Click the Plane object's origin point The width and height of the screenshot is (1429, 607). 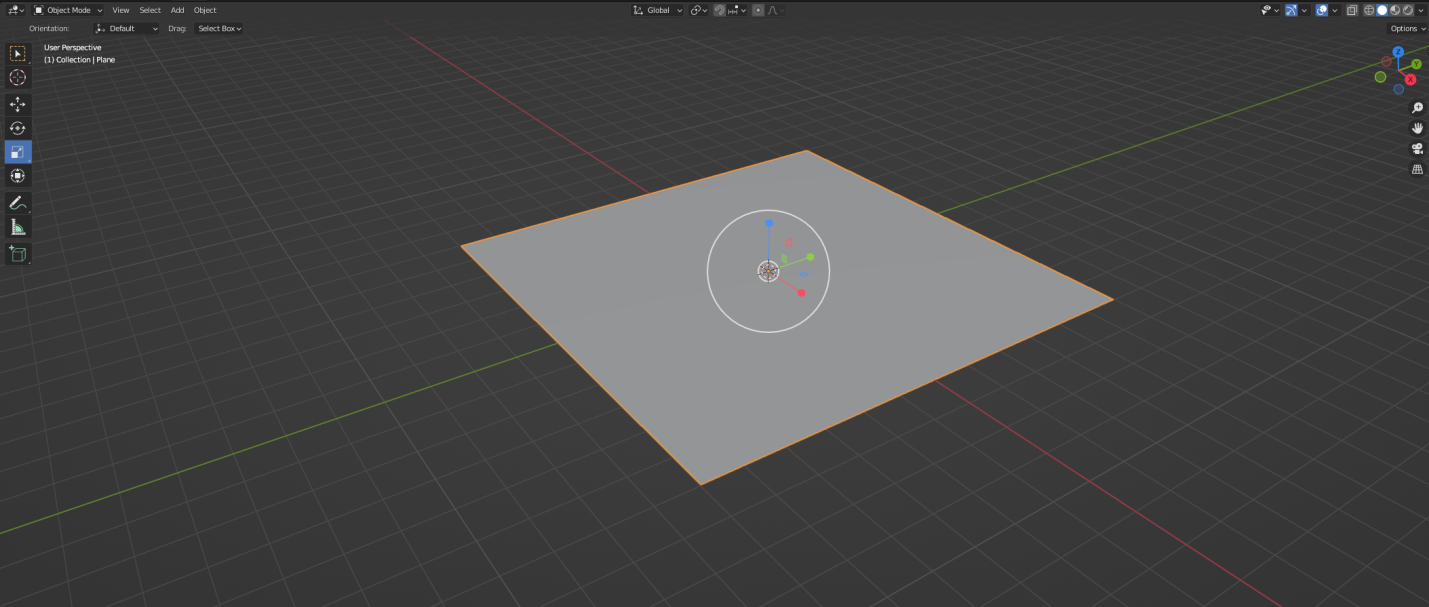point(768,271)
